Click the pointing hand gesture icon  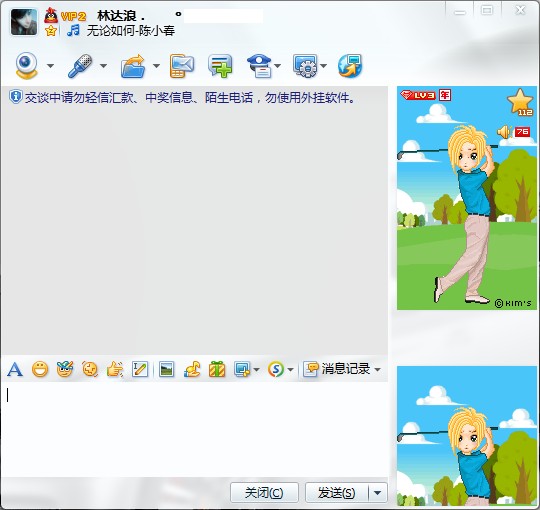coord(115,370)
